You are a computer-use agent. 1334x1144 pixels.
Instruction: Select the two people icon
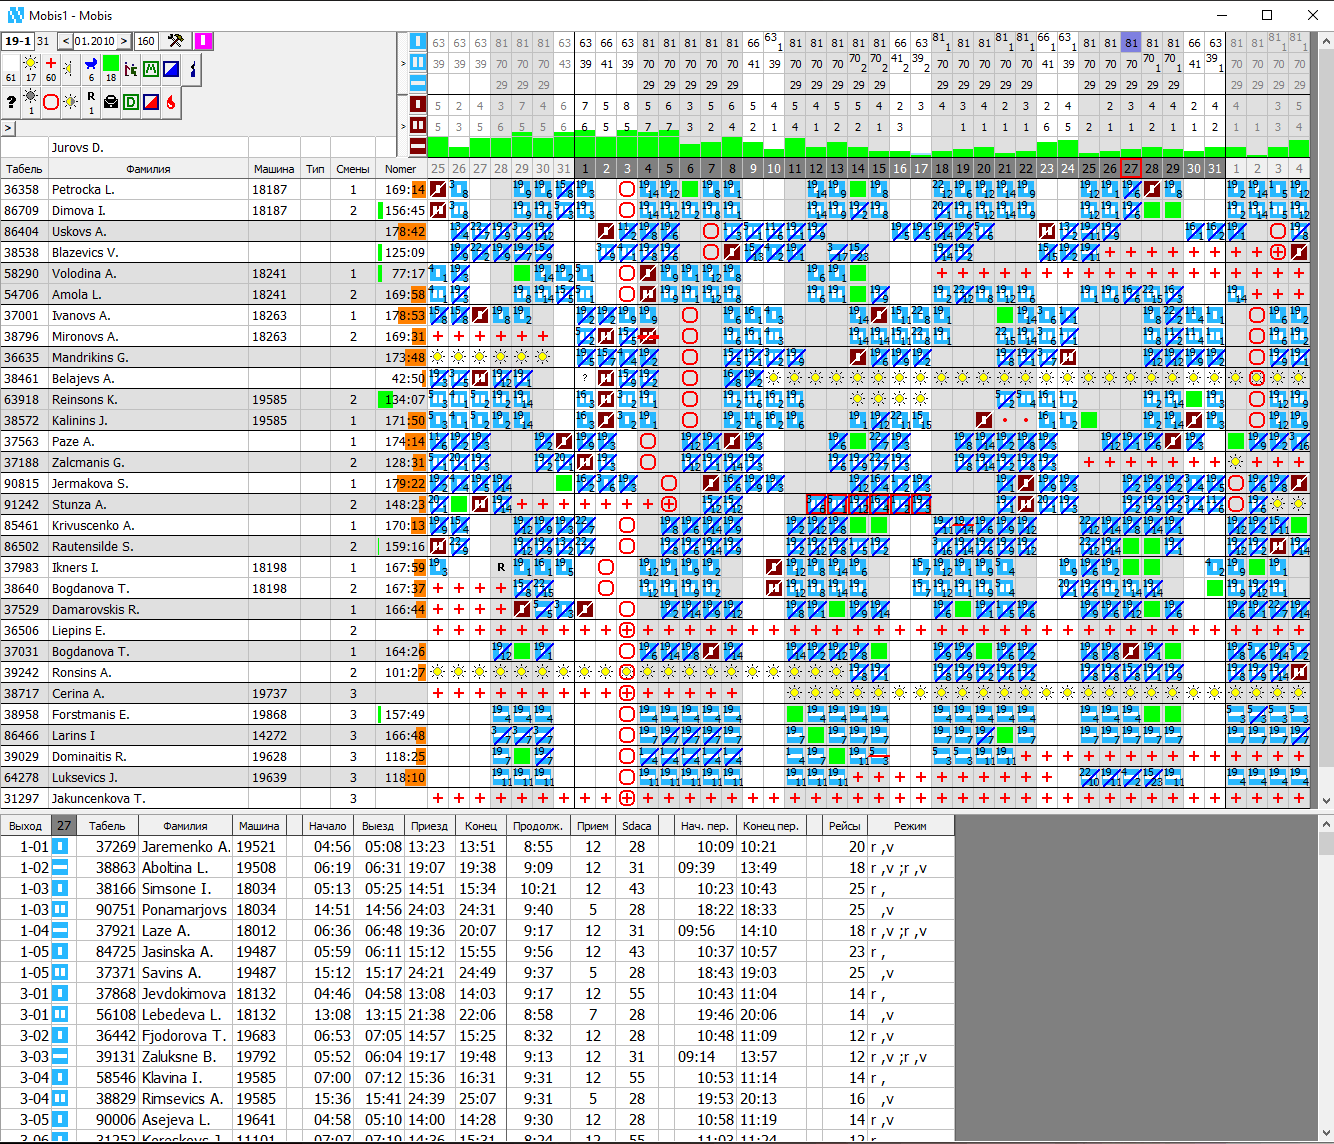tap(131, 69)
